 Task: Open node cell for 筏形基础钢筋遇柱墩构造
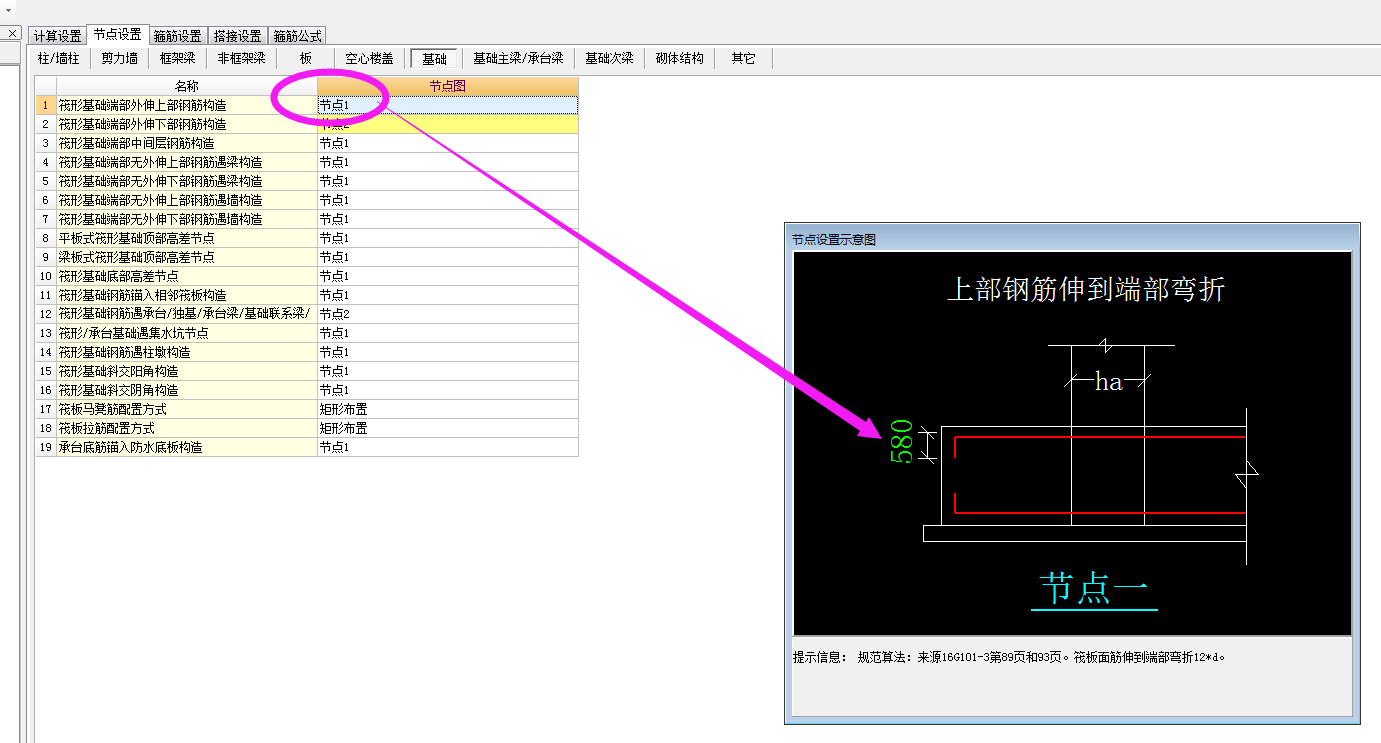[x=448, y=352]
